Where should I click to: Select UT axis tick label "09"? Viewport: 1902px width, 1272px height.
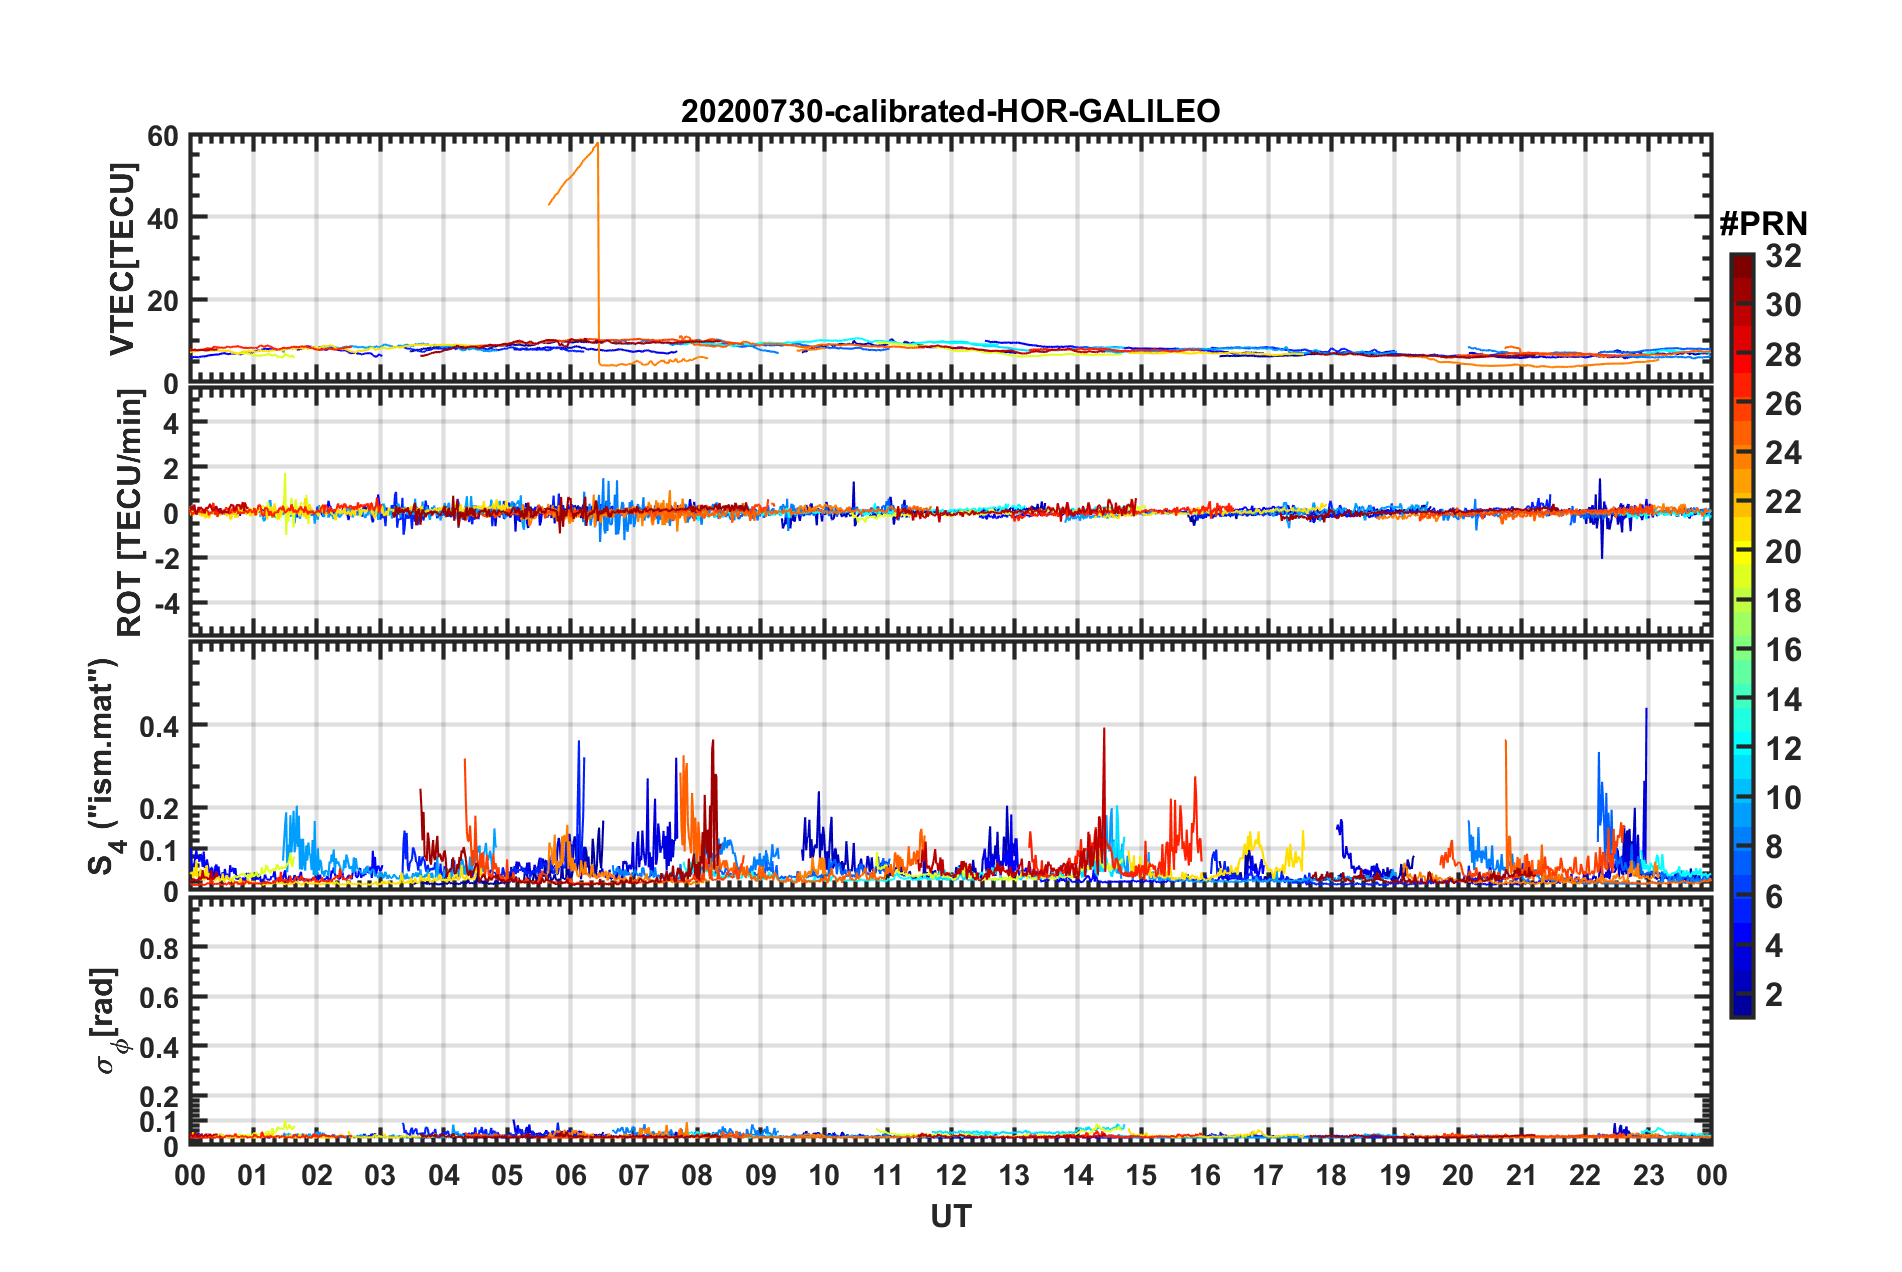coord(761,1175)
